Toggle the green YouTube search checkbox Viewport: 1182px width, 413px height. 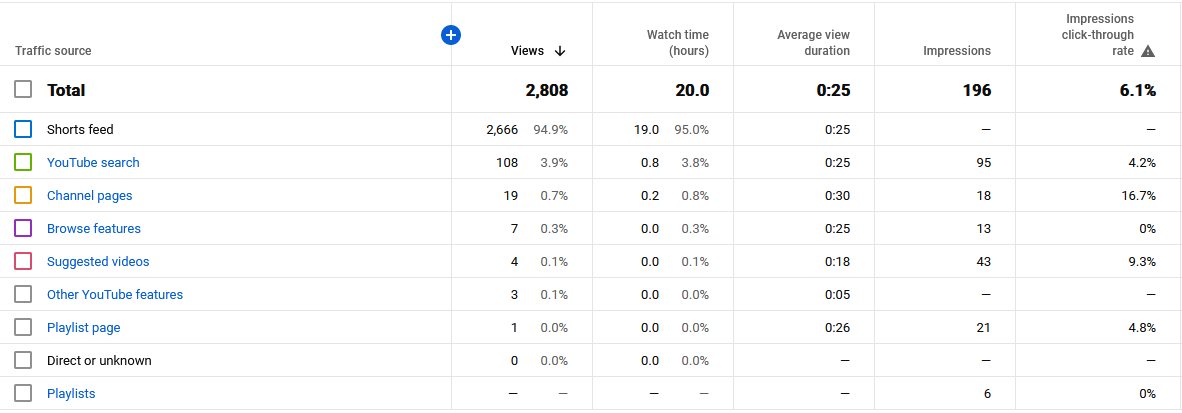[x=23, y=162]
